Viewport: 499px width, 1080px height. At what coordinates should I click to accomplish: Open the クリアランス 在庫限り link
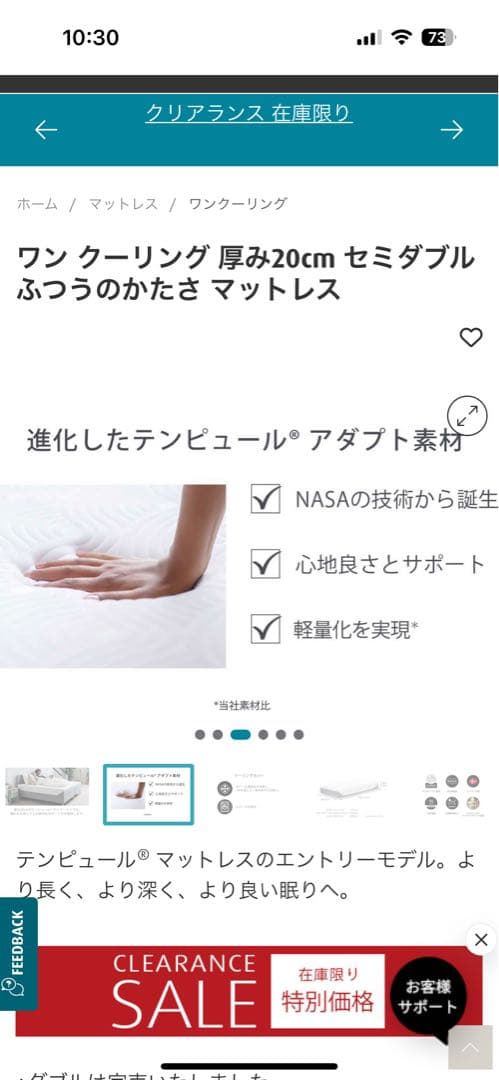coord(249,113)
